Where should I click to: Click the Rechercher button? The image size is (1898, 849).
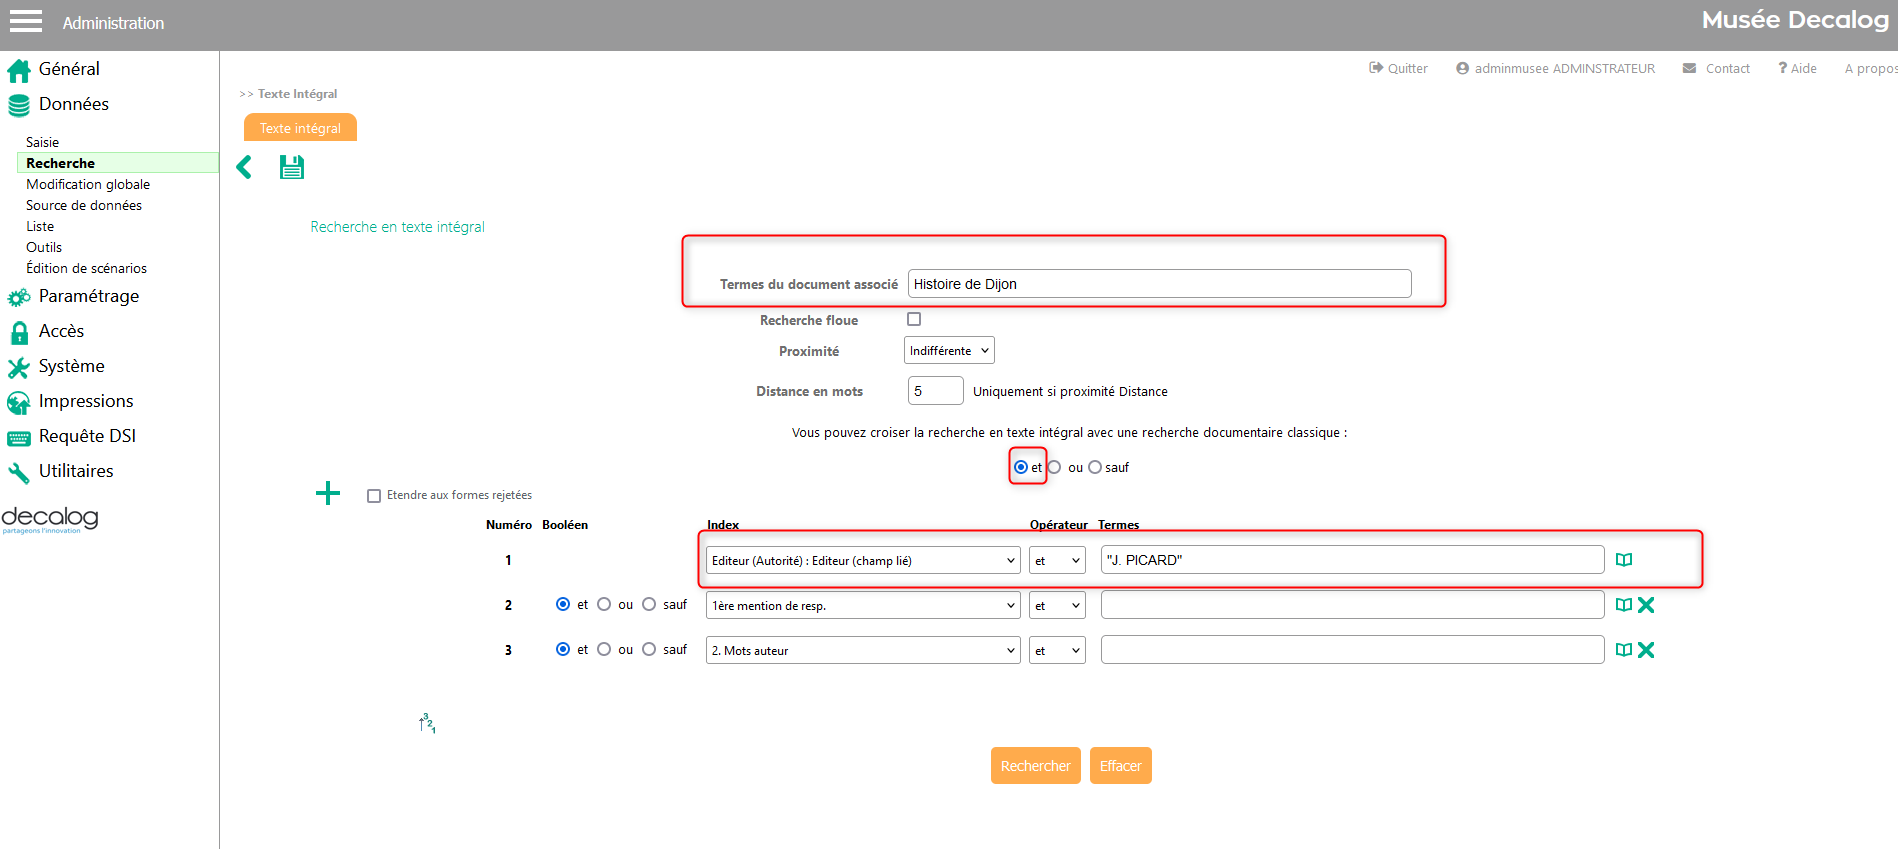click(1035, 766)
